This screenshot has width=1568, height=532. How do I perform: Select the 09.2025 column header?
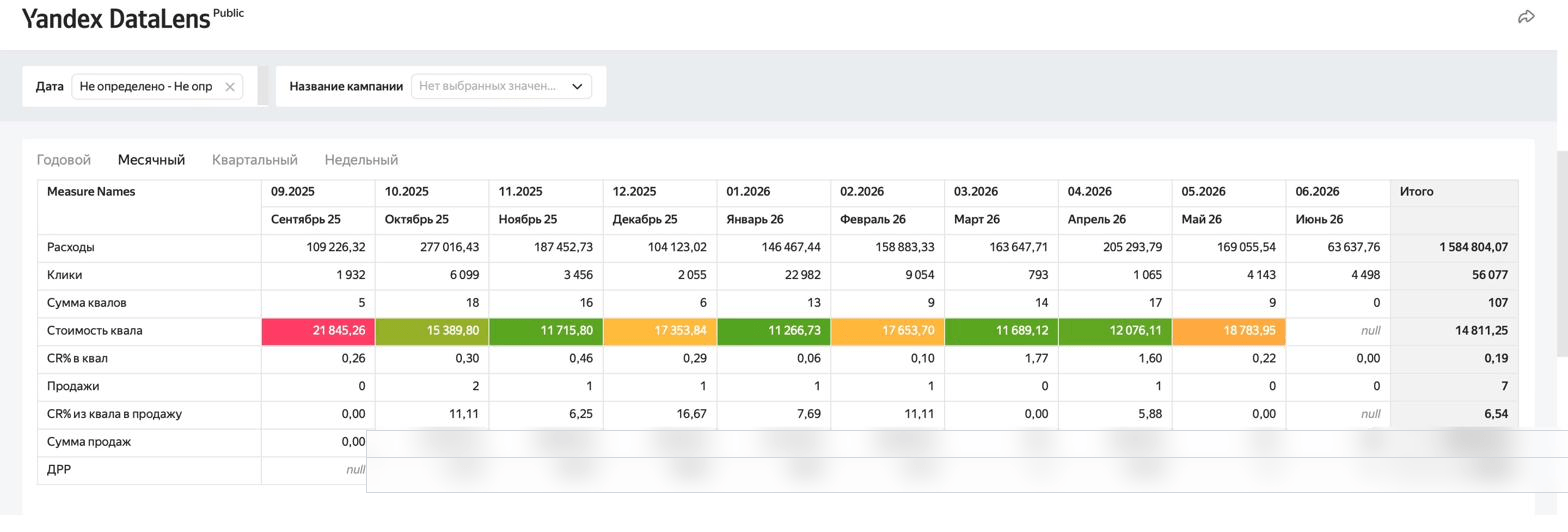point(293,192)
